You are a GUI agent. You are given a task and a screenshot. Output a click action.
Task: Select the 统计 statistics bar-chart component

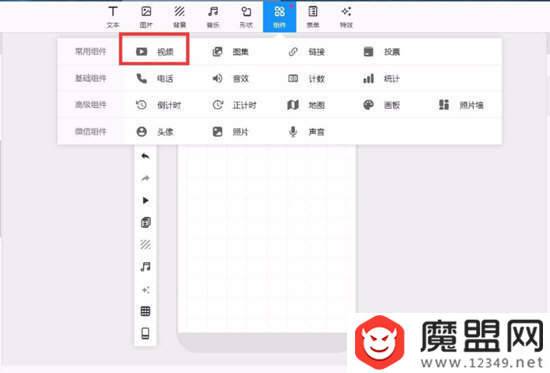[x=382, y=78]
